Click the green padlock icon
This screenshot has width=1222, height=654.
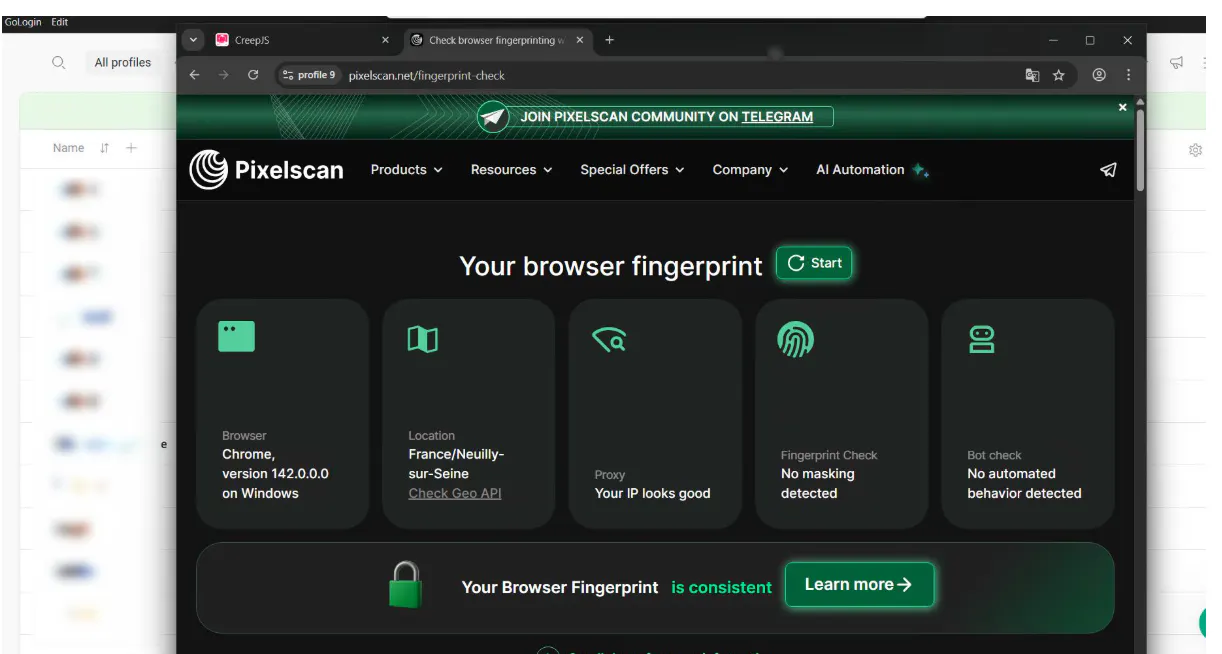(405, 585)
